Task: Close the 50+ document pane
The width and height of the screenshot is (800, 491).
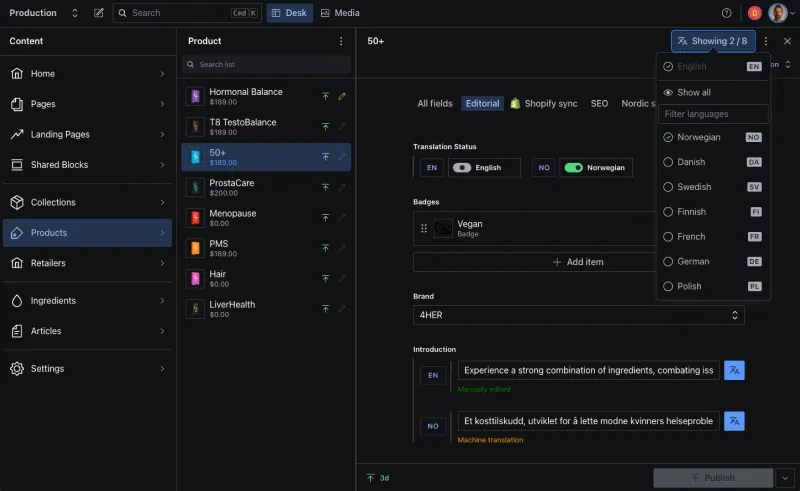Action: pos(787,41)
